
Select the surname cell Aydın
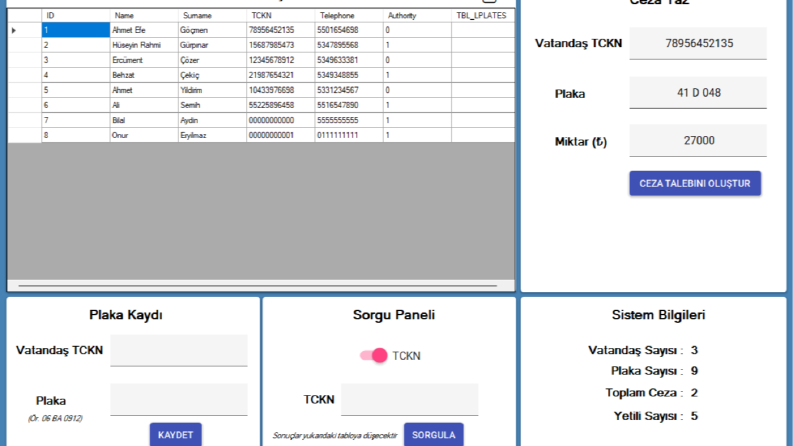(x=212, y=120)
